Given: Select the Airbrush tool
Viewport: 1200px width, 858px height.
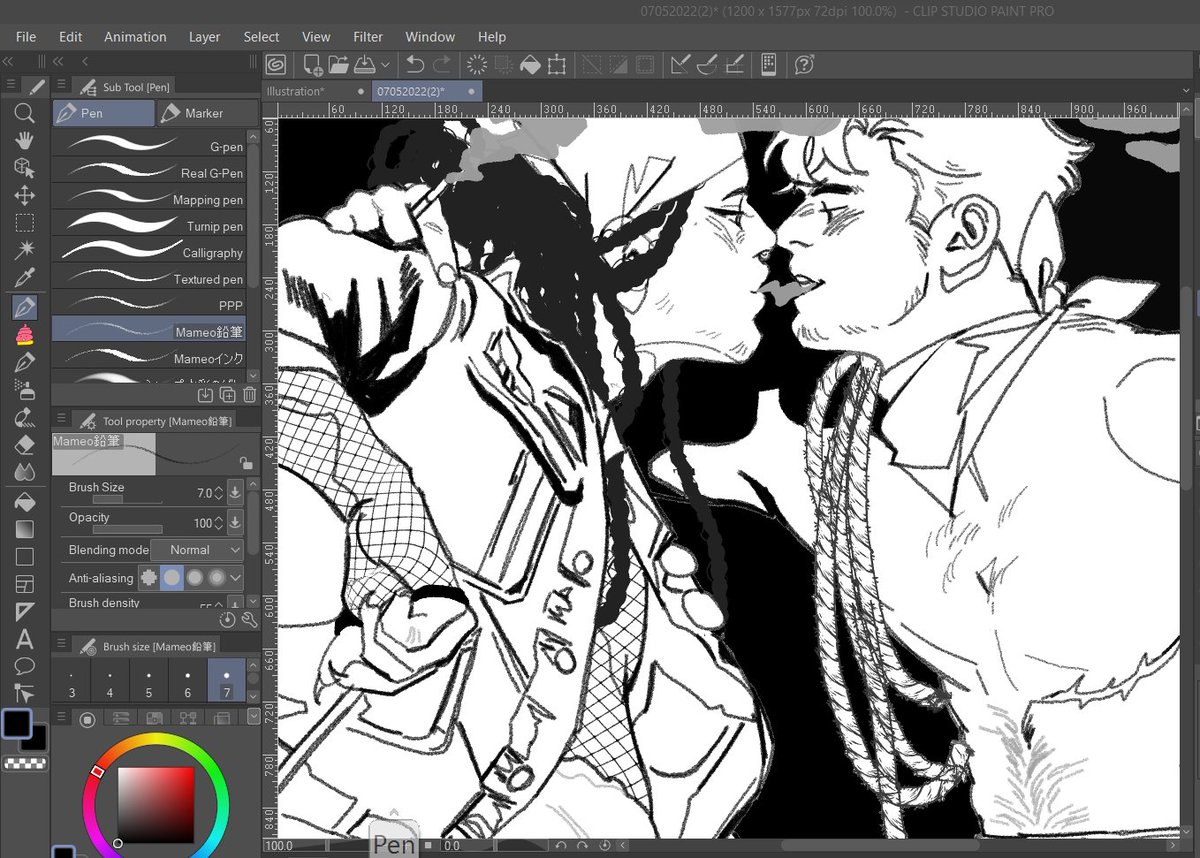Looking at the screenshot, I should click(25, 390).
